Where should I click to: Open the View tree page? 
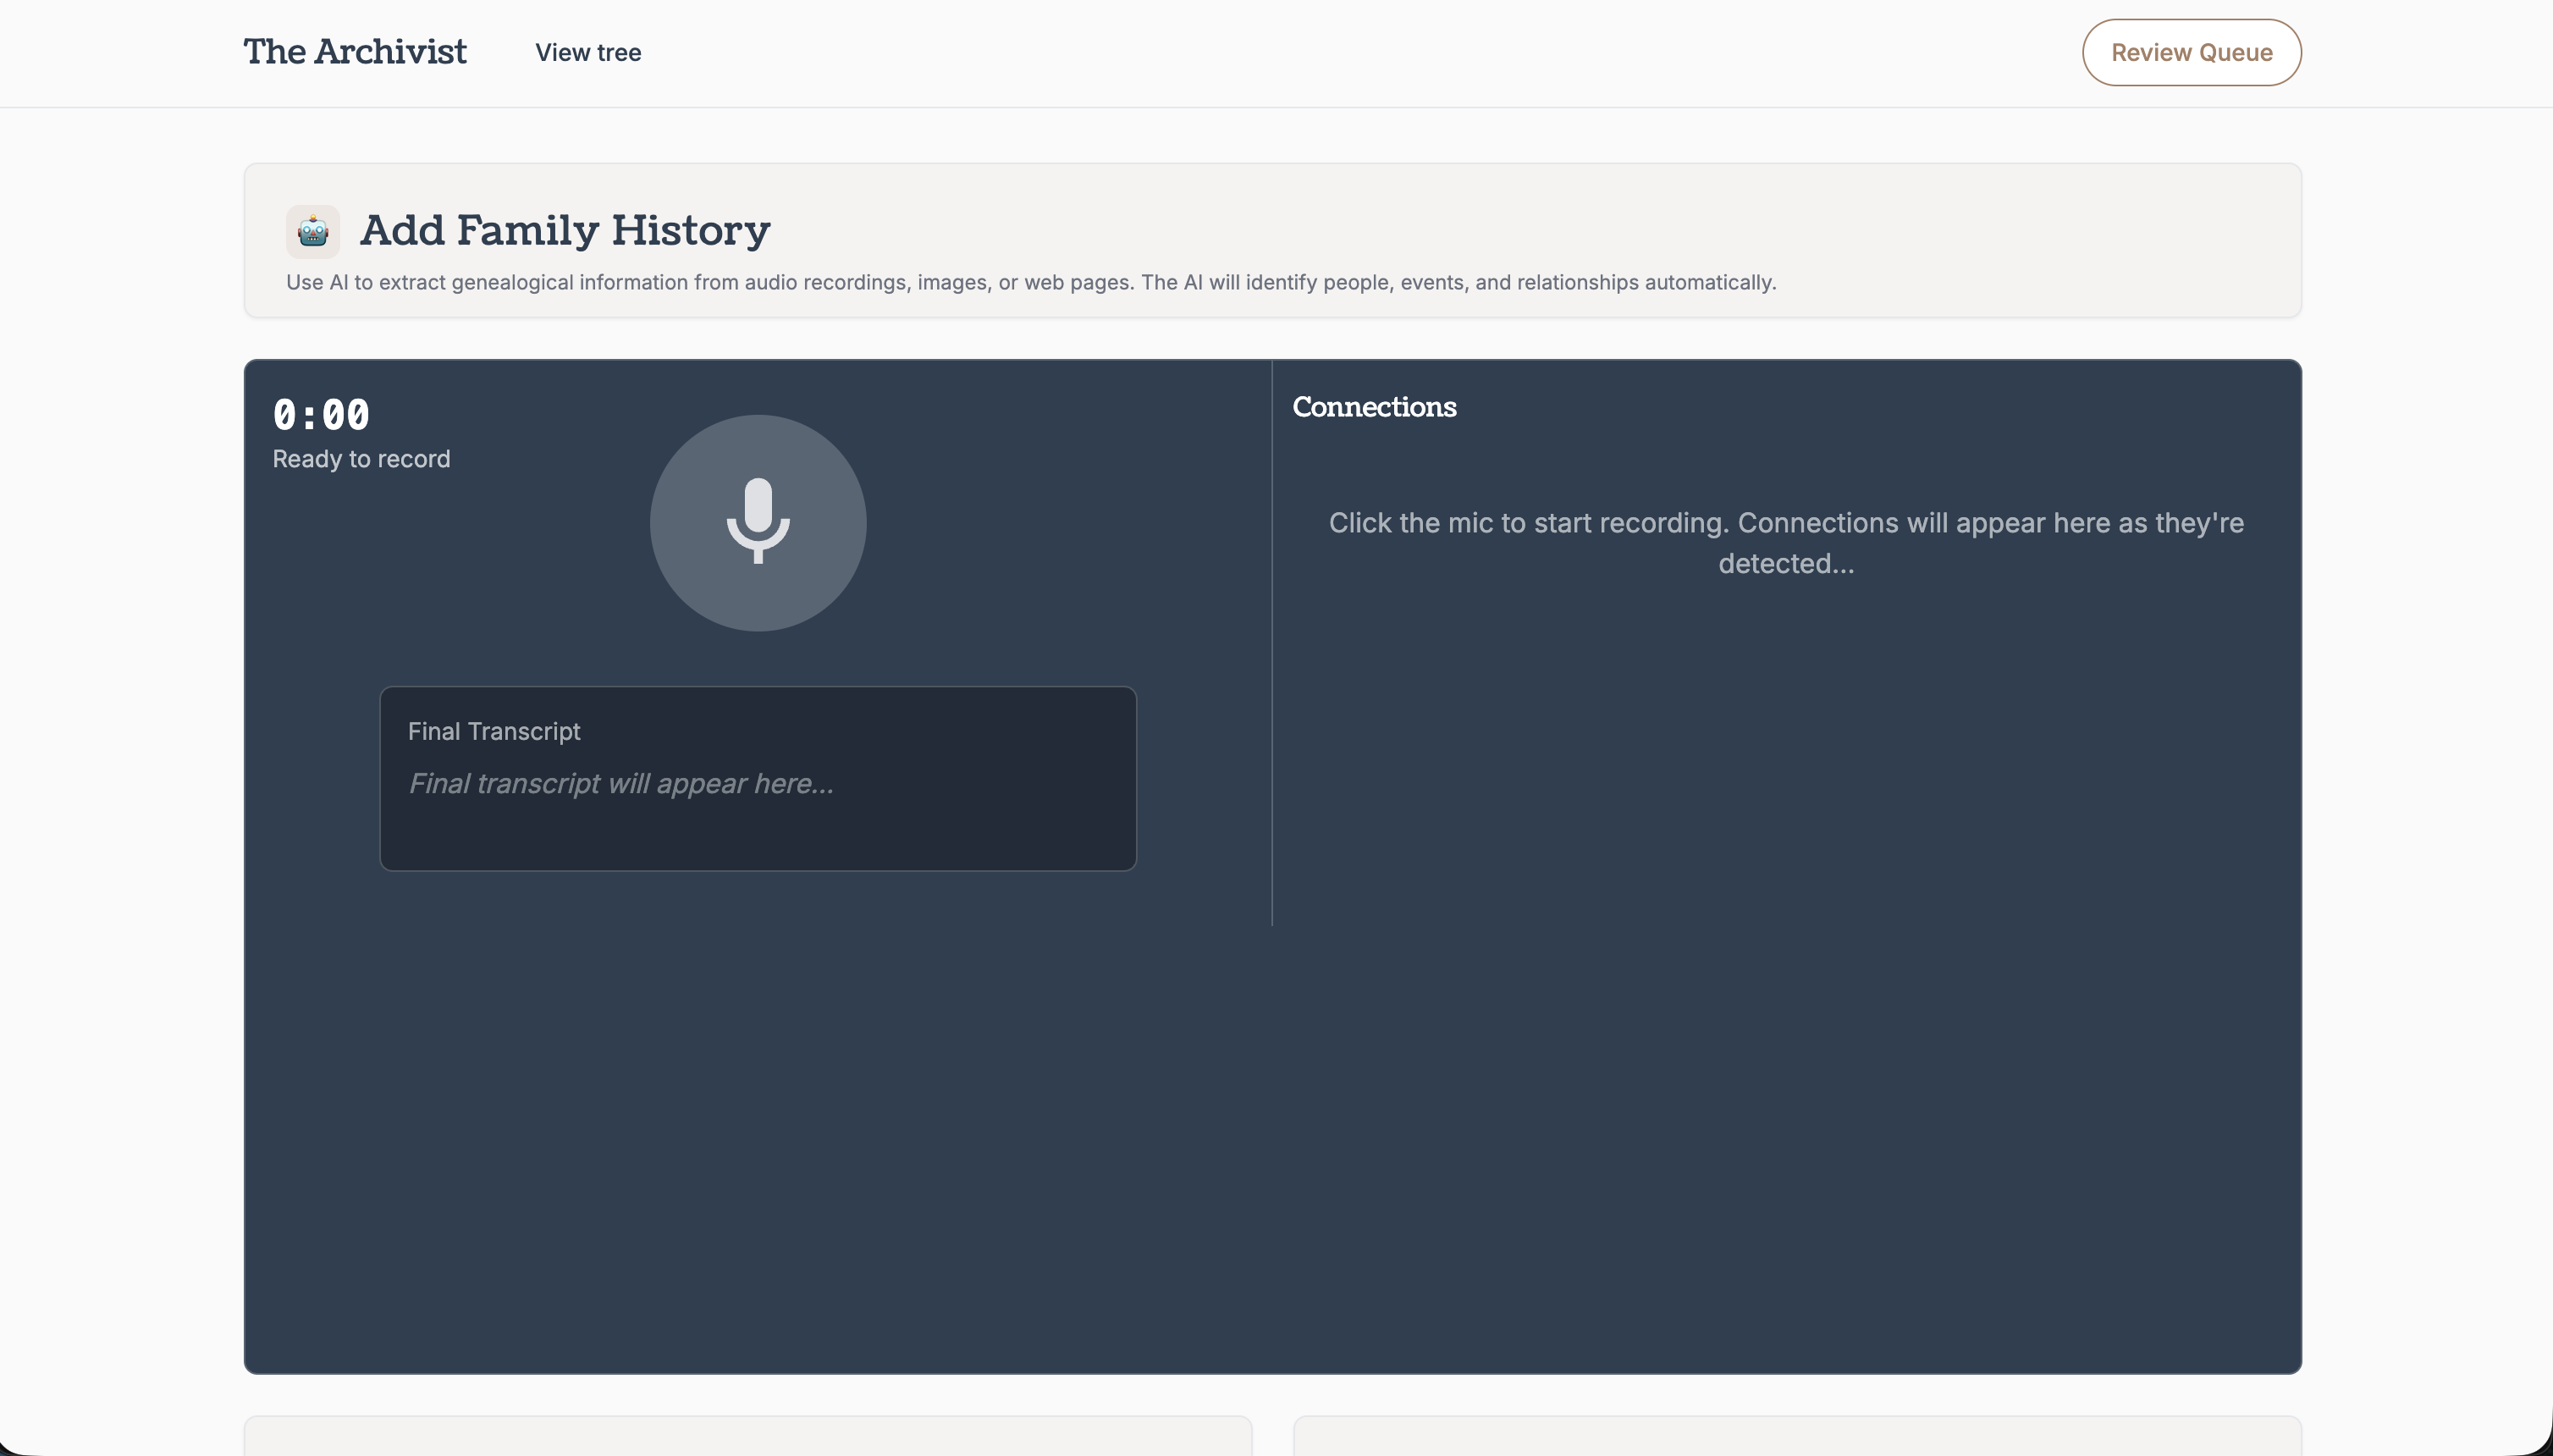point(588,52)
